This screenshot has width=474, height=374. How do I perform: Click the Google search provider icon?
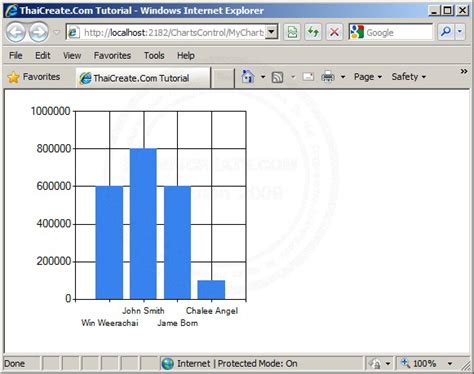coord(357,32)
